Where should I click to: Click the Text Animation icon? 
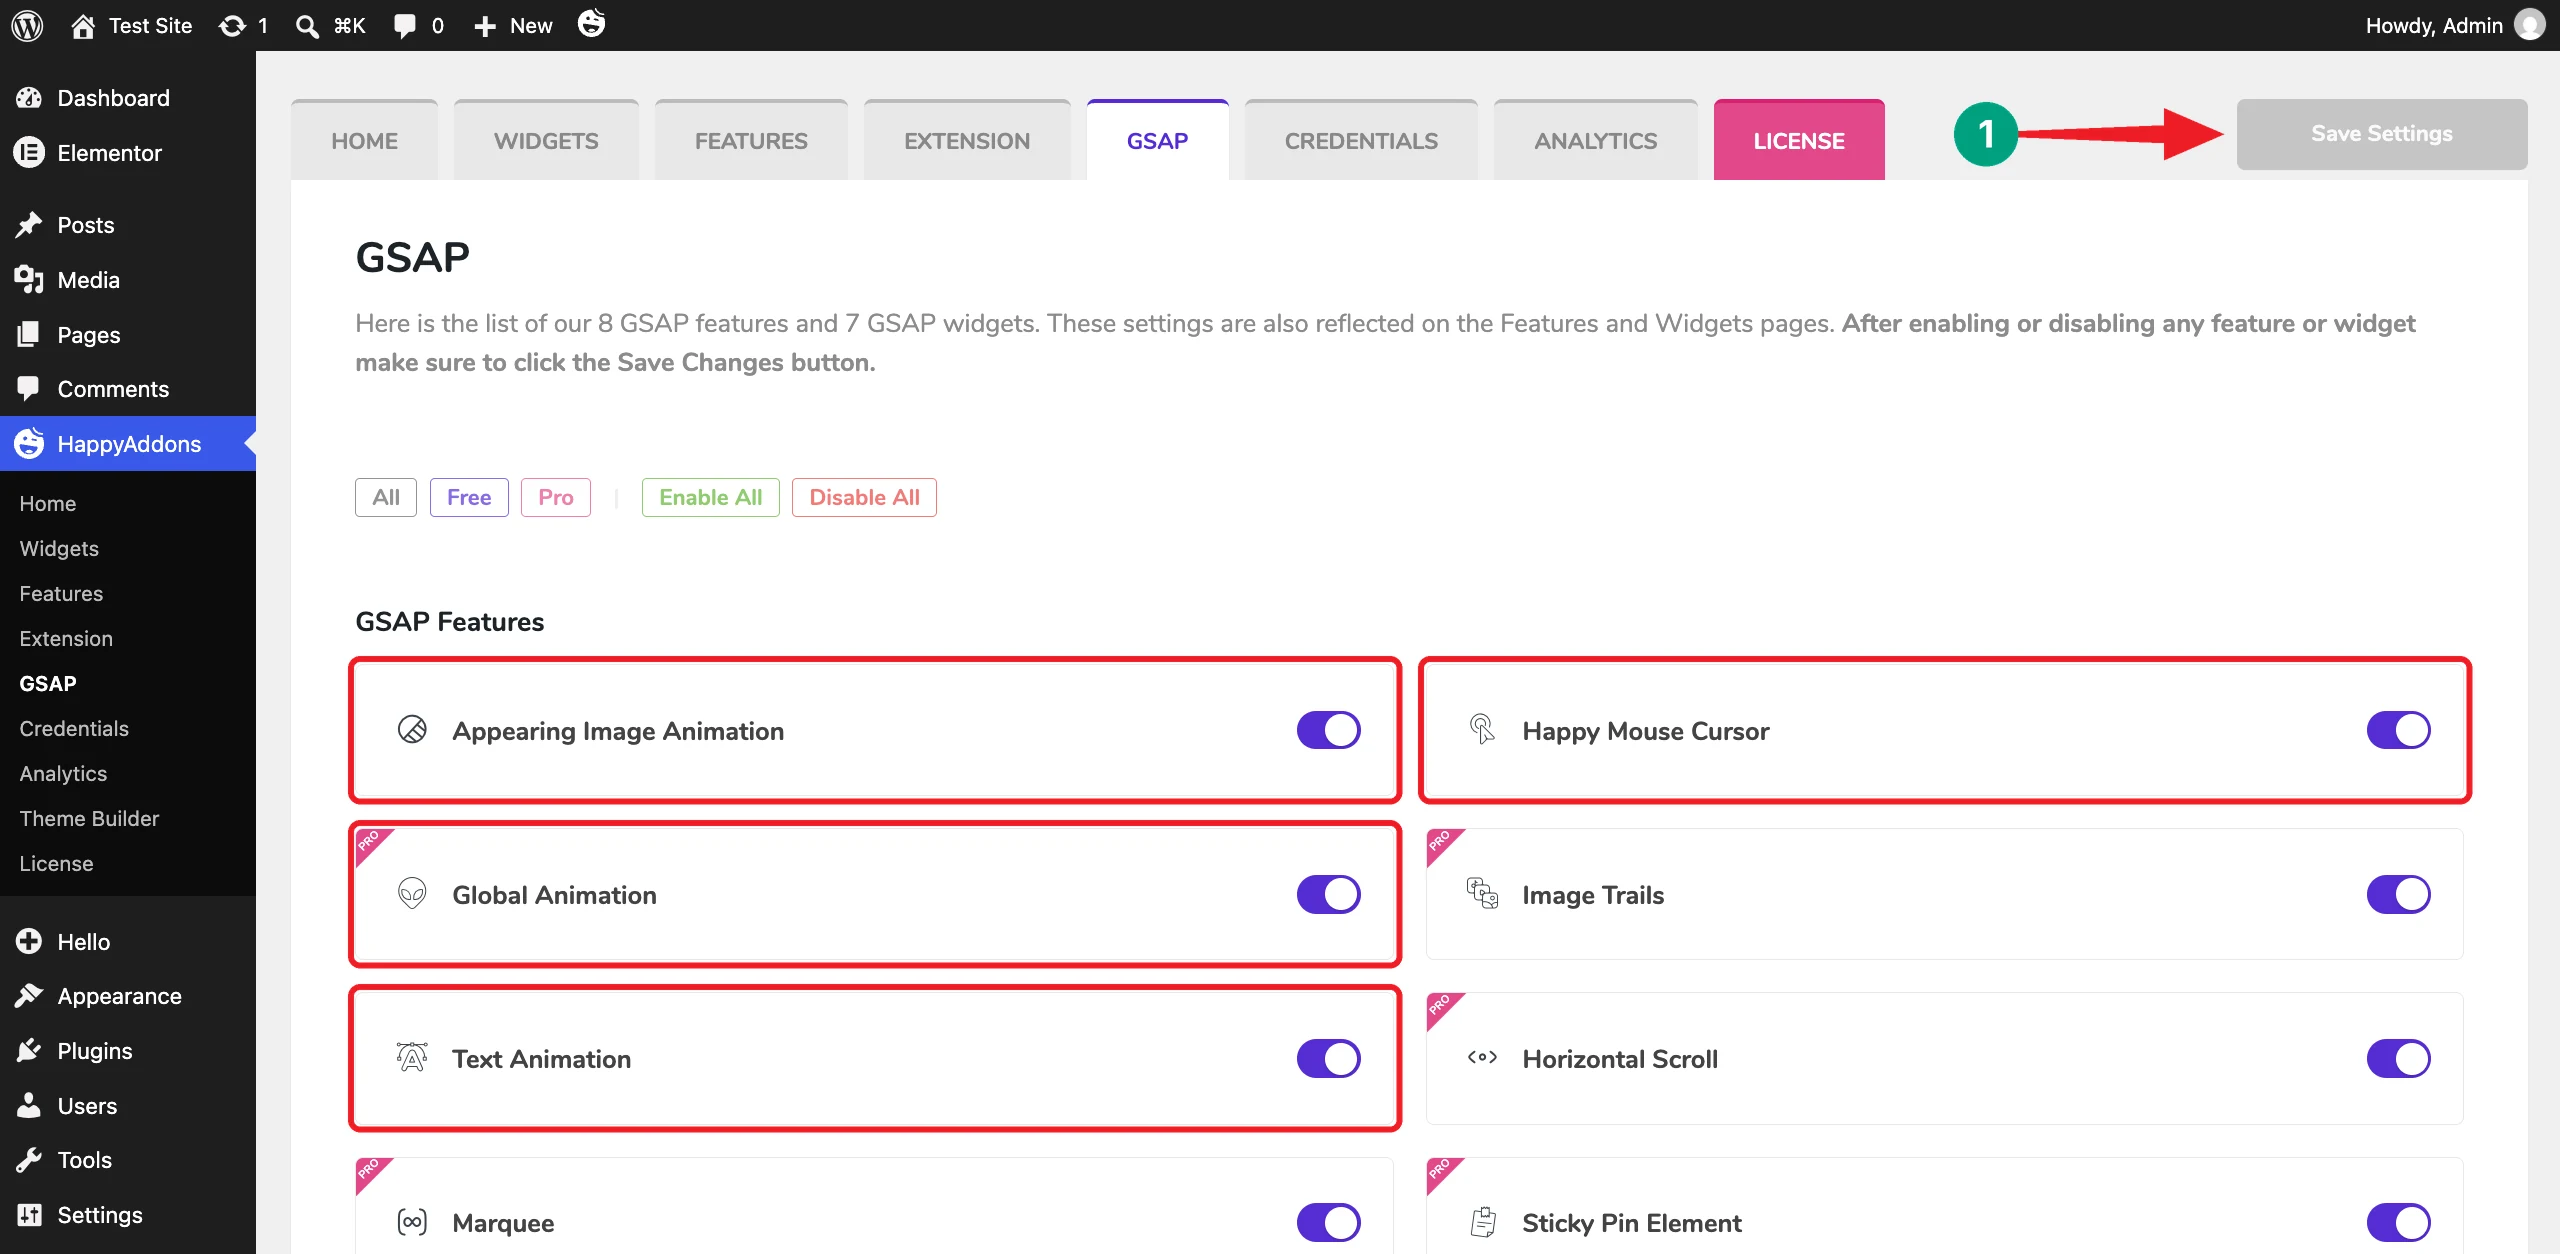coord(412,1057)
